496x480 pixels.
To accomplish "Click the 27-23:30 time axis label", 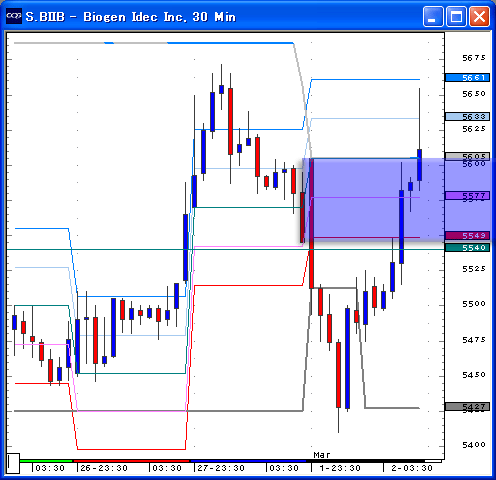I will pyautogui.click(x=221, y=468).
